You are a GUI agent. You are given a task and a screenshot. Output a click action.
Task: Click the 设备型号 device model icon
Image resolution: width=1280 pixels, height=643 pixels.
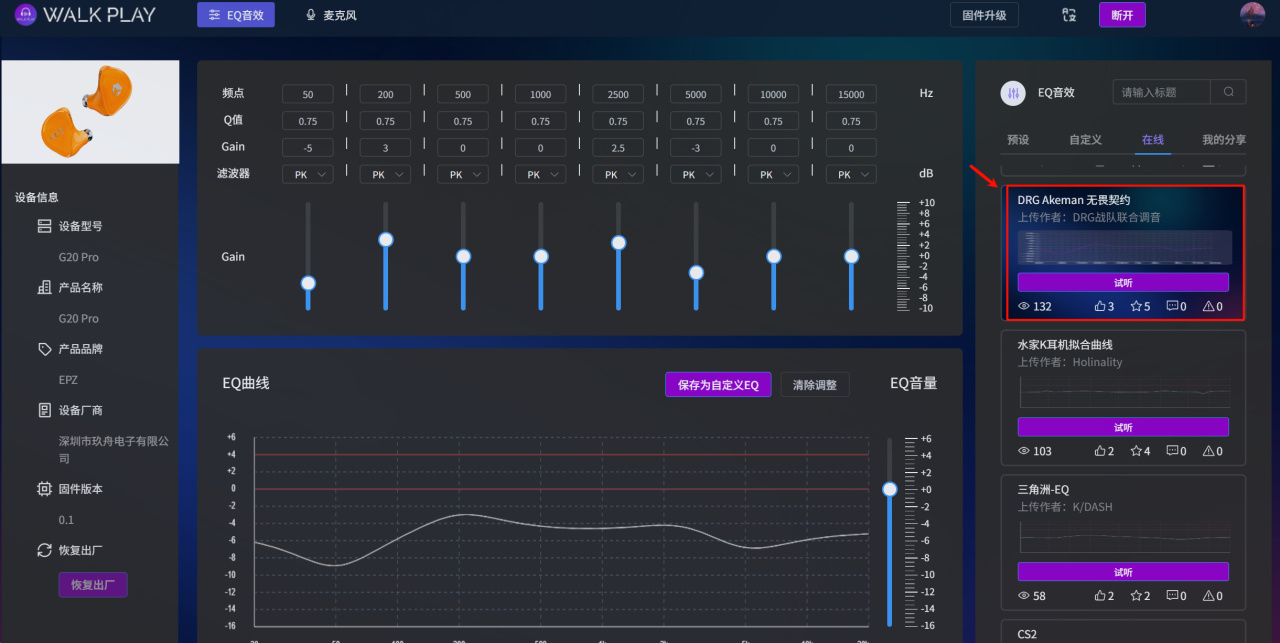(x=44, y=226)
